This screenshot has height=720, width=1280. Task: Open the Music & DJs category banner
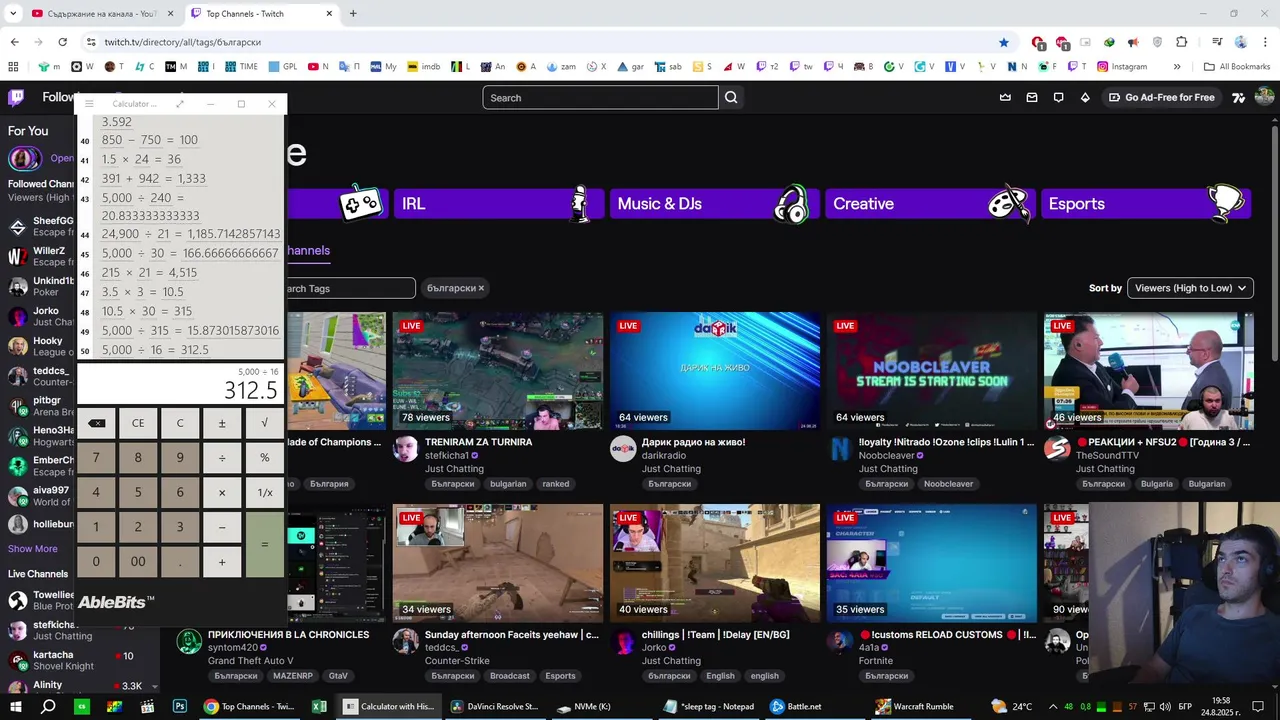coord(715,203)
